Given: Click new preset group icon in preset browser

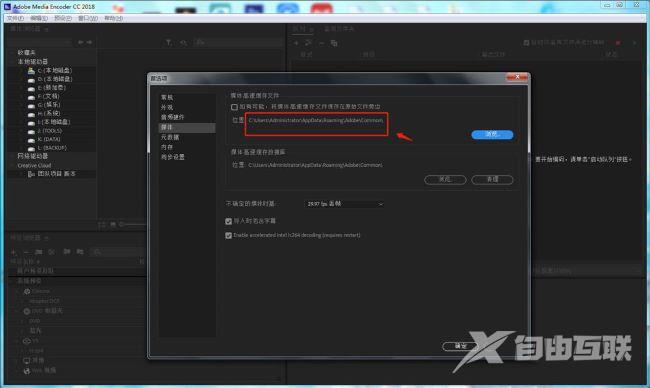Looking at the screenshot, I should pyautogui.click(x=39, y=252).
